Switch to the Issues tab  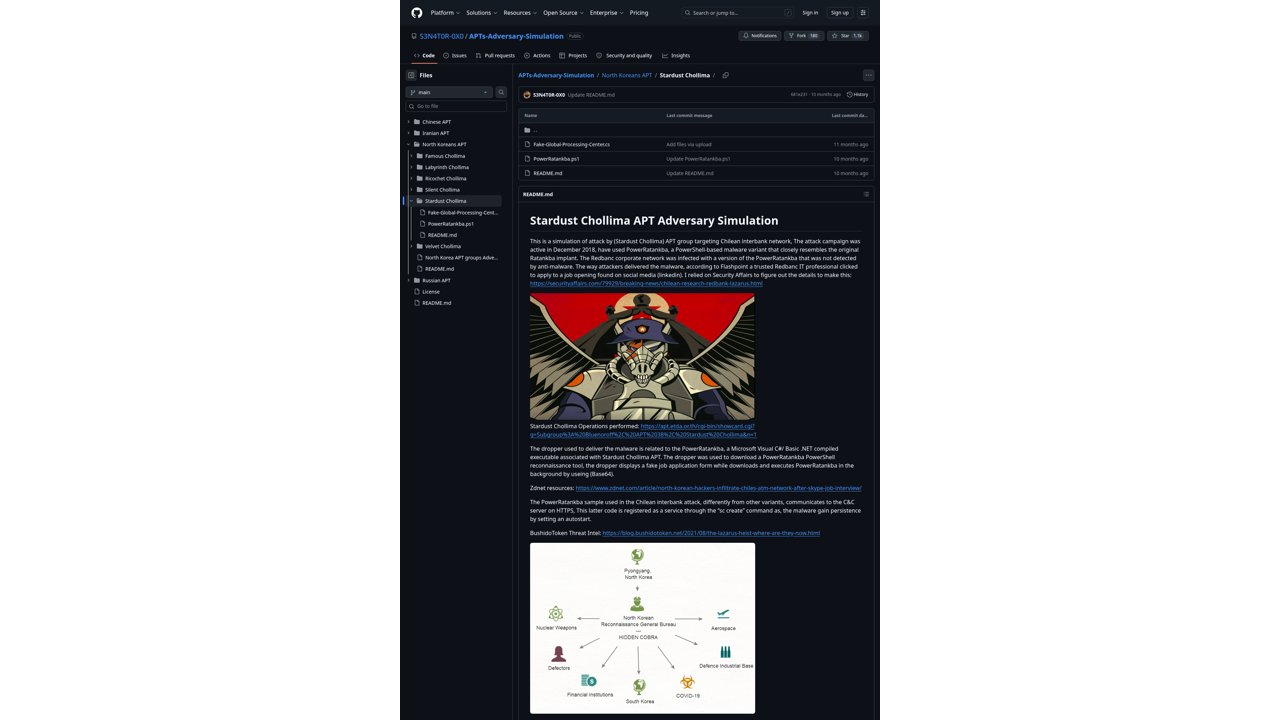(455, 56)
